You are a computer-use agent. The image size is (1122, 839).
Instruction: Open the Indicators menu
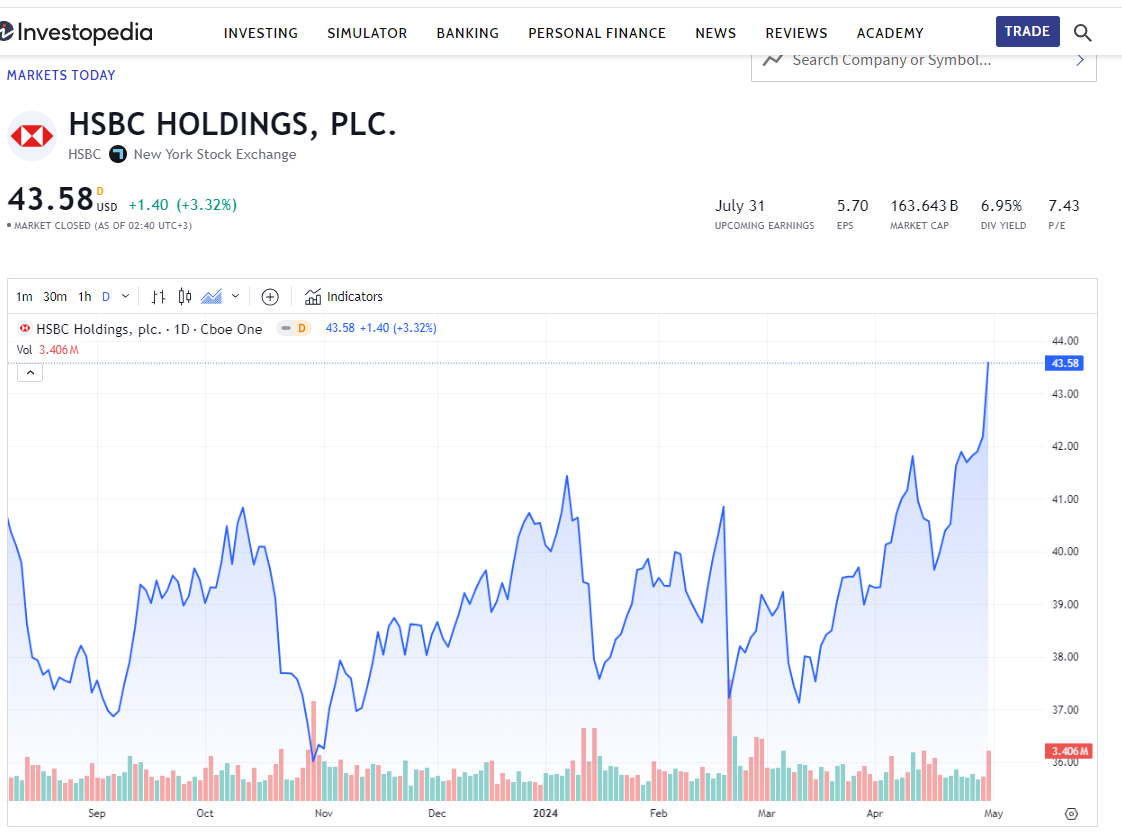tap(343, 297)
